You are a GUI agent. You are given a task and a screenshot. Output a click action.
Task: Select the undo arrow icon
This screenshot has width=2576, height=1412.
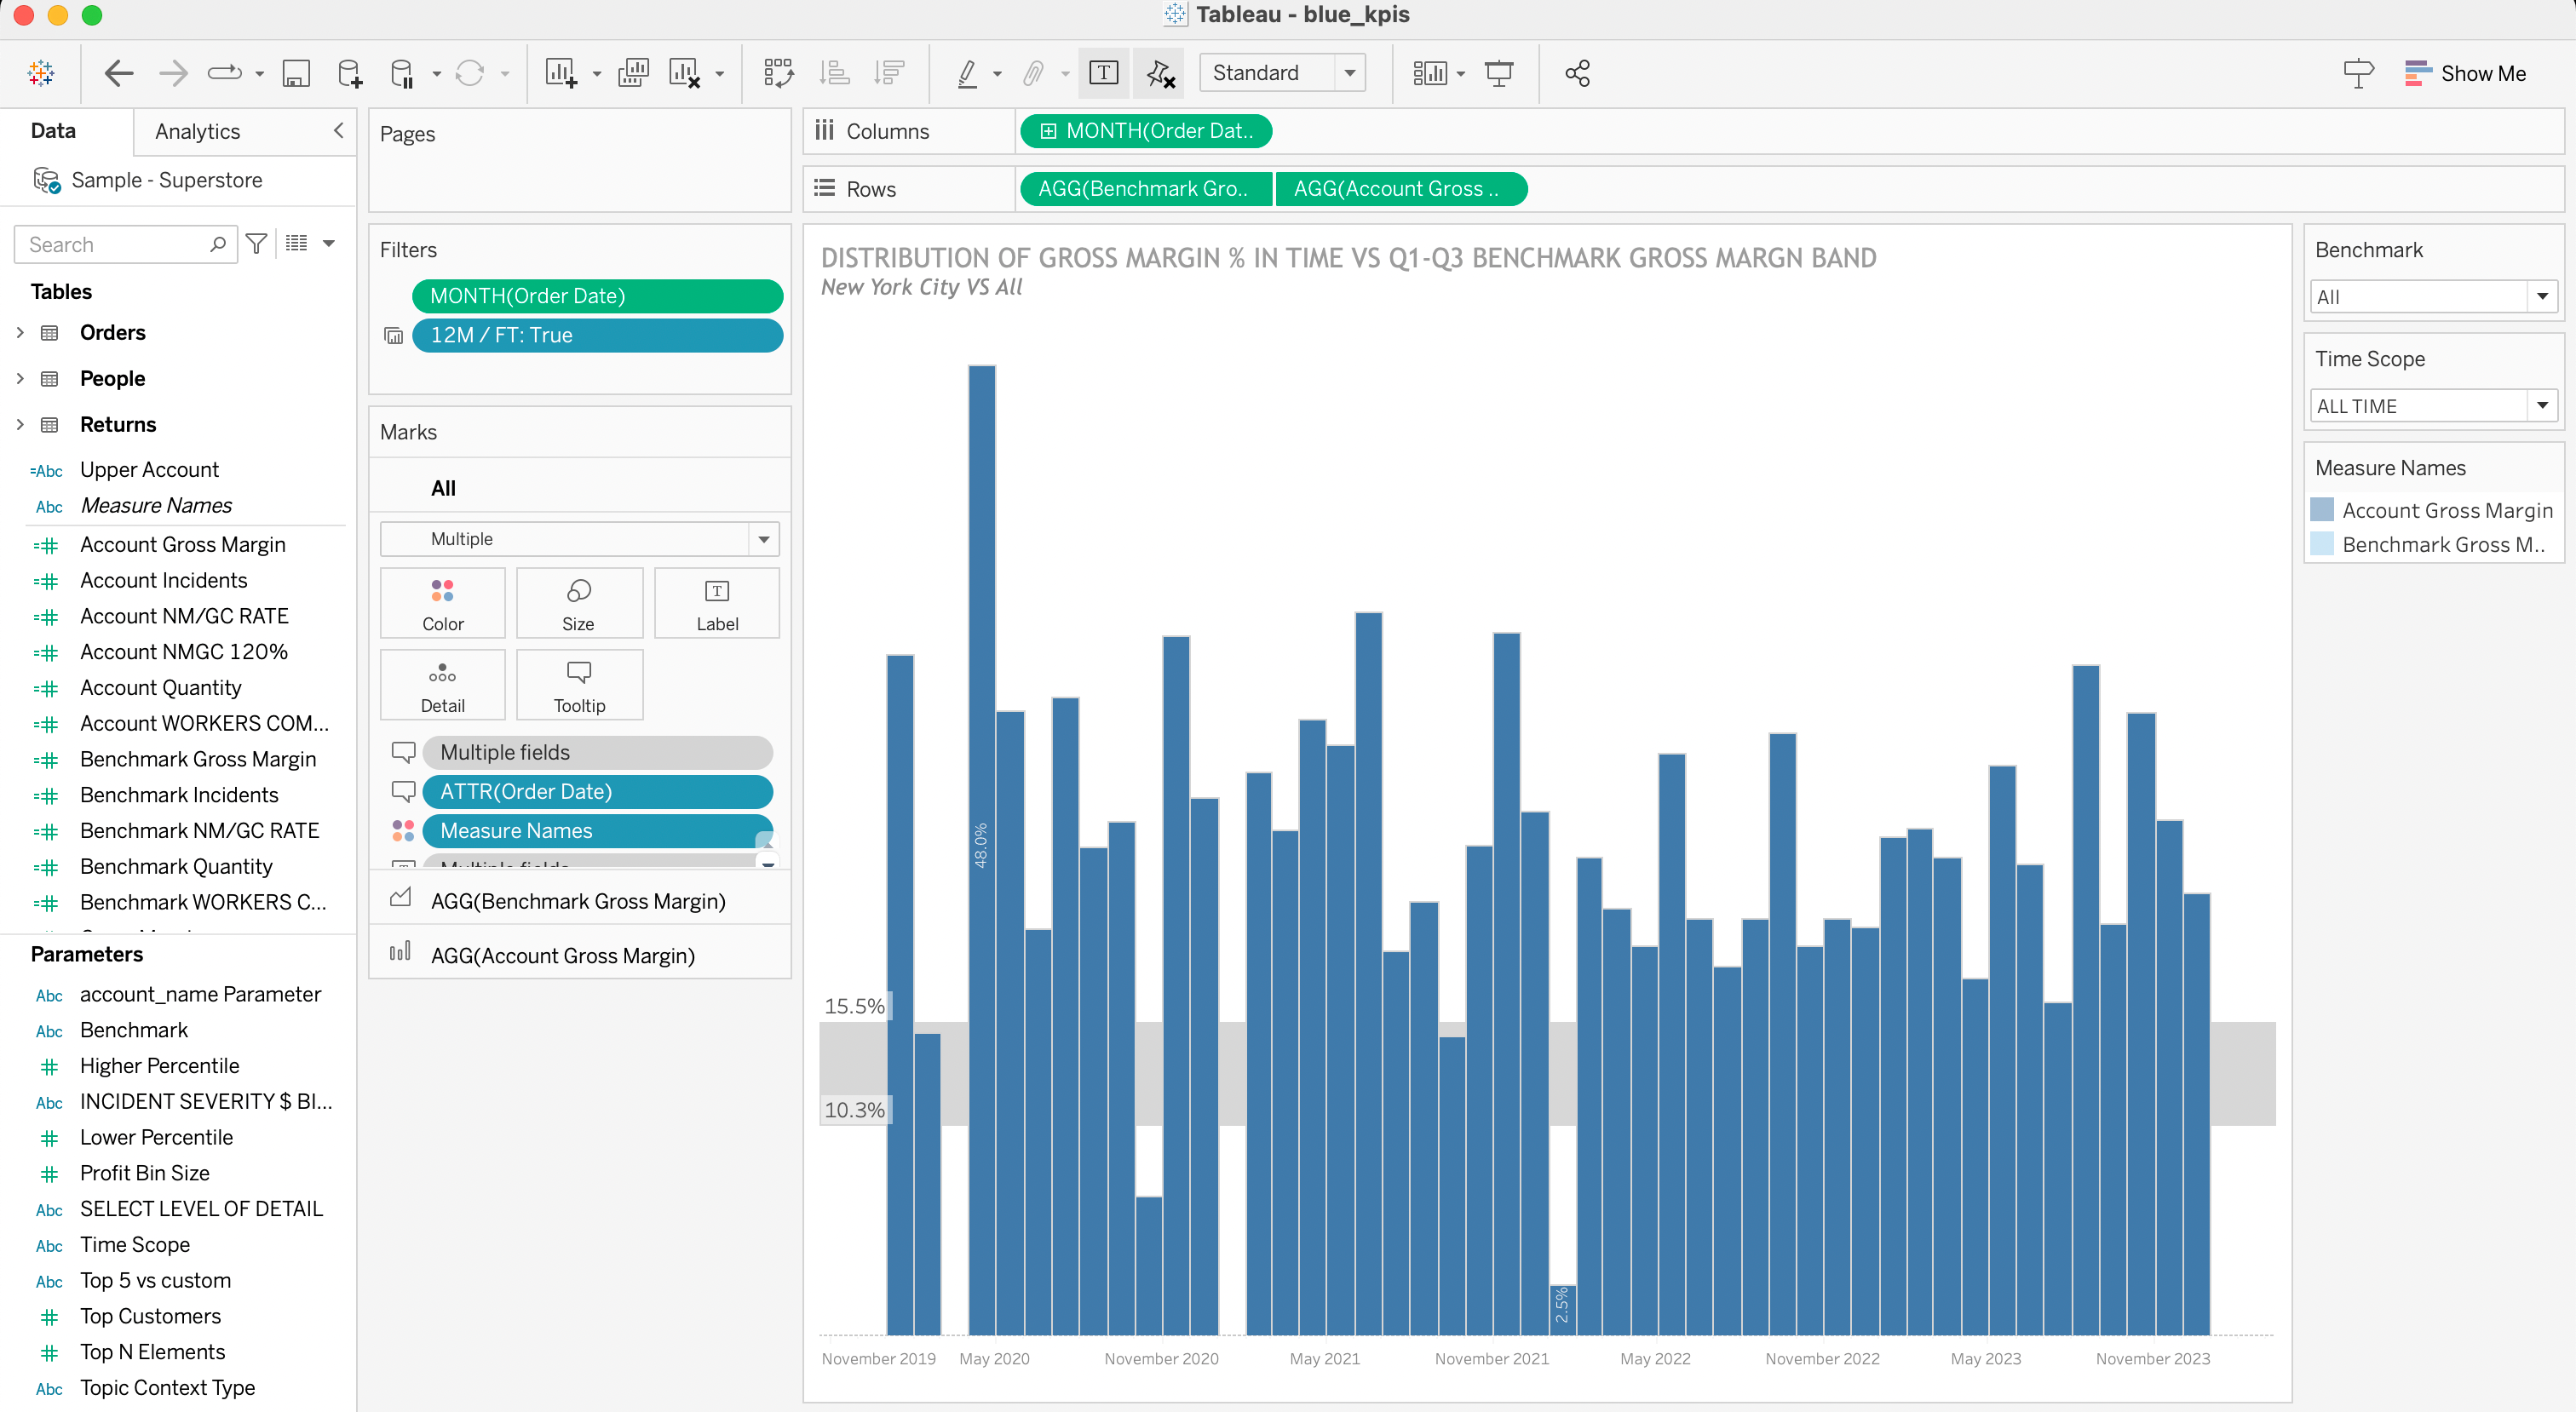tap(118, 73)
